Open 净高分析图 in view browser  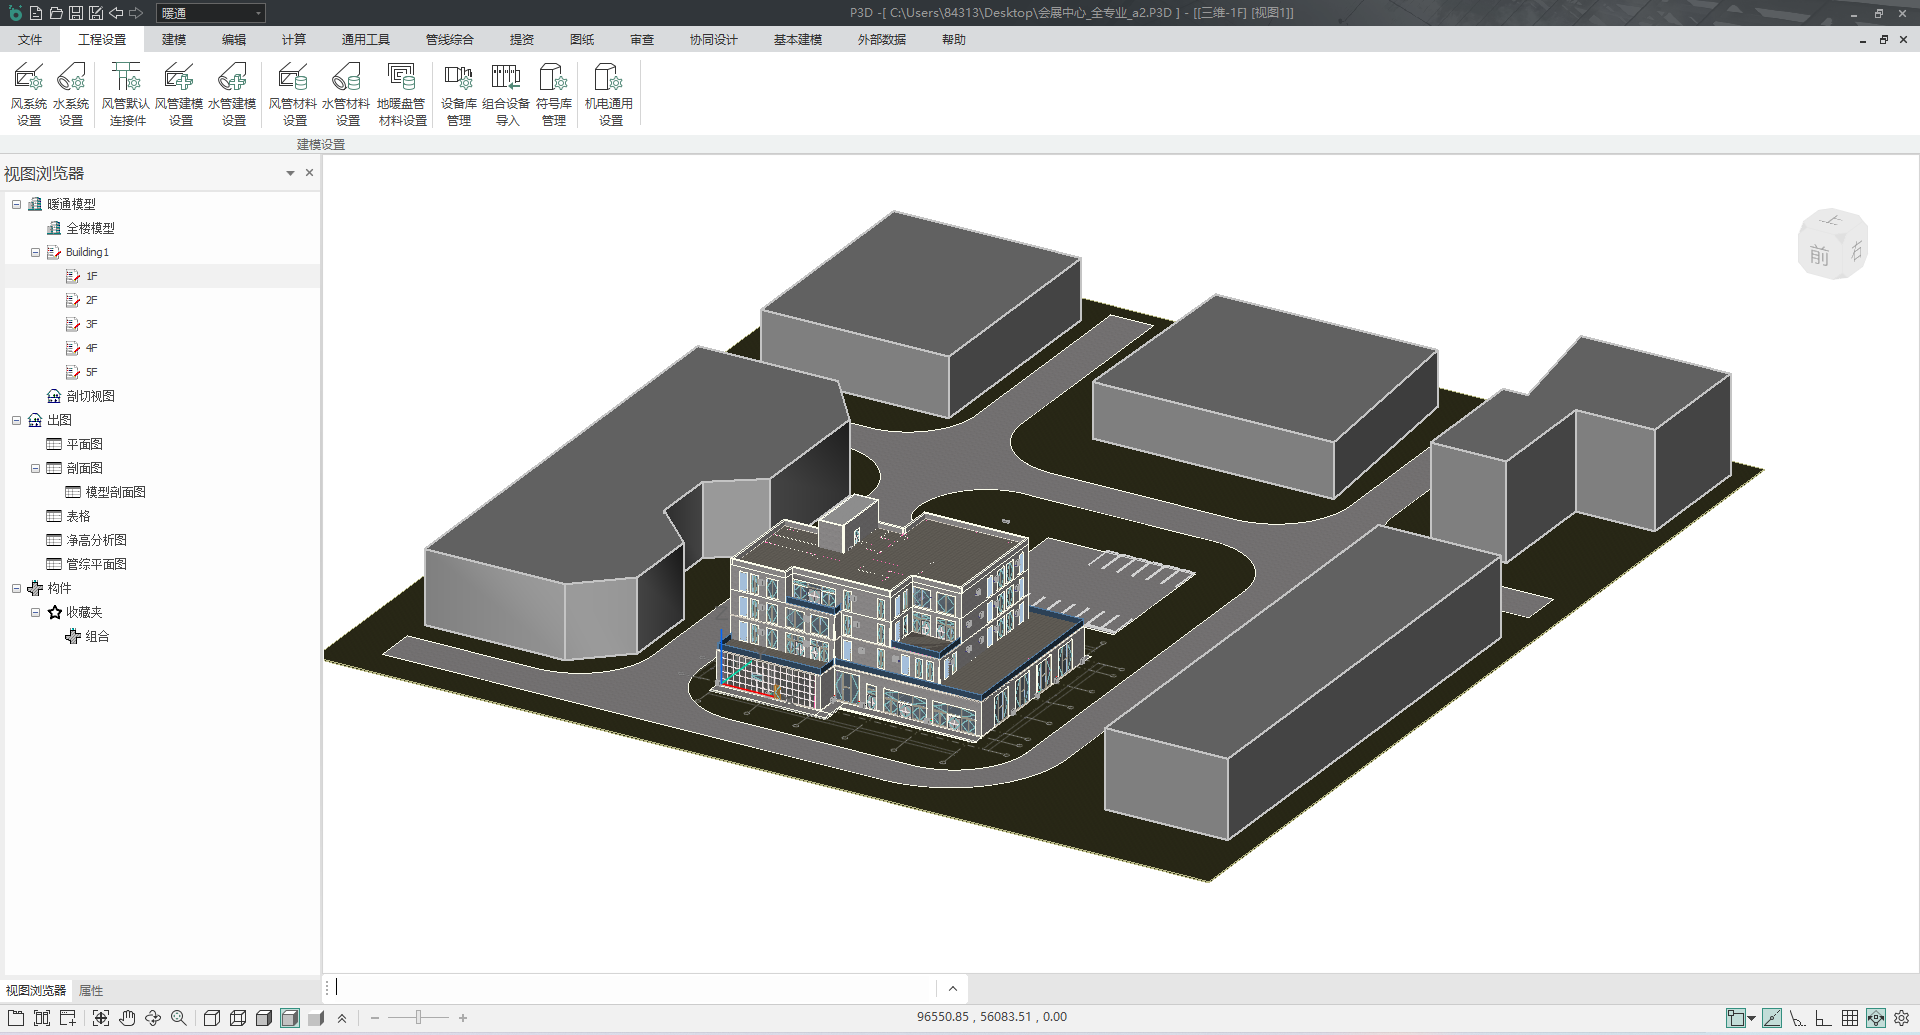pyautogui.click(x=96, y=541)
